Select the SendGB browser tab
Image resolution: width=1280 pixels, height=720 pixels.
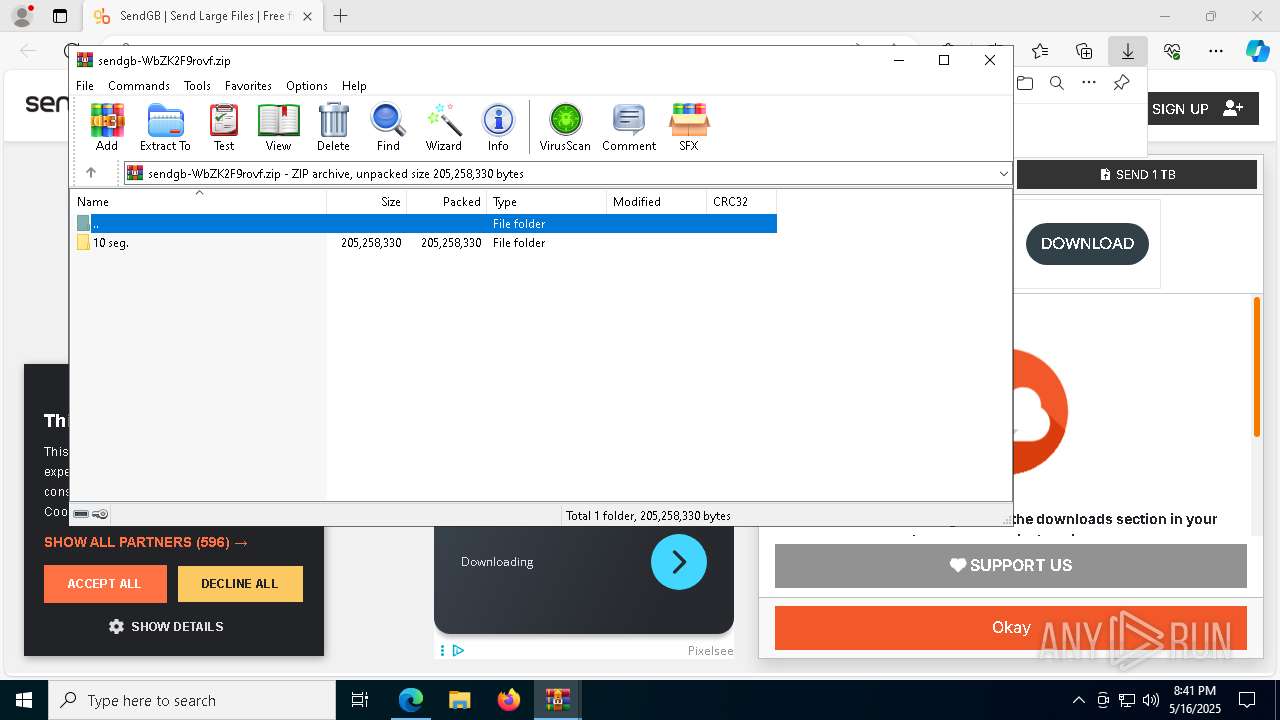203,16
